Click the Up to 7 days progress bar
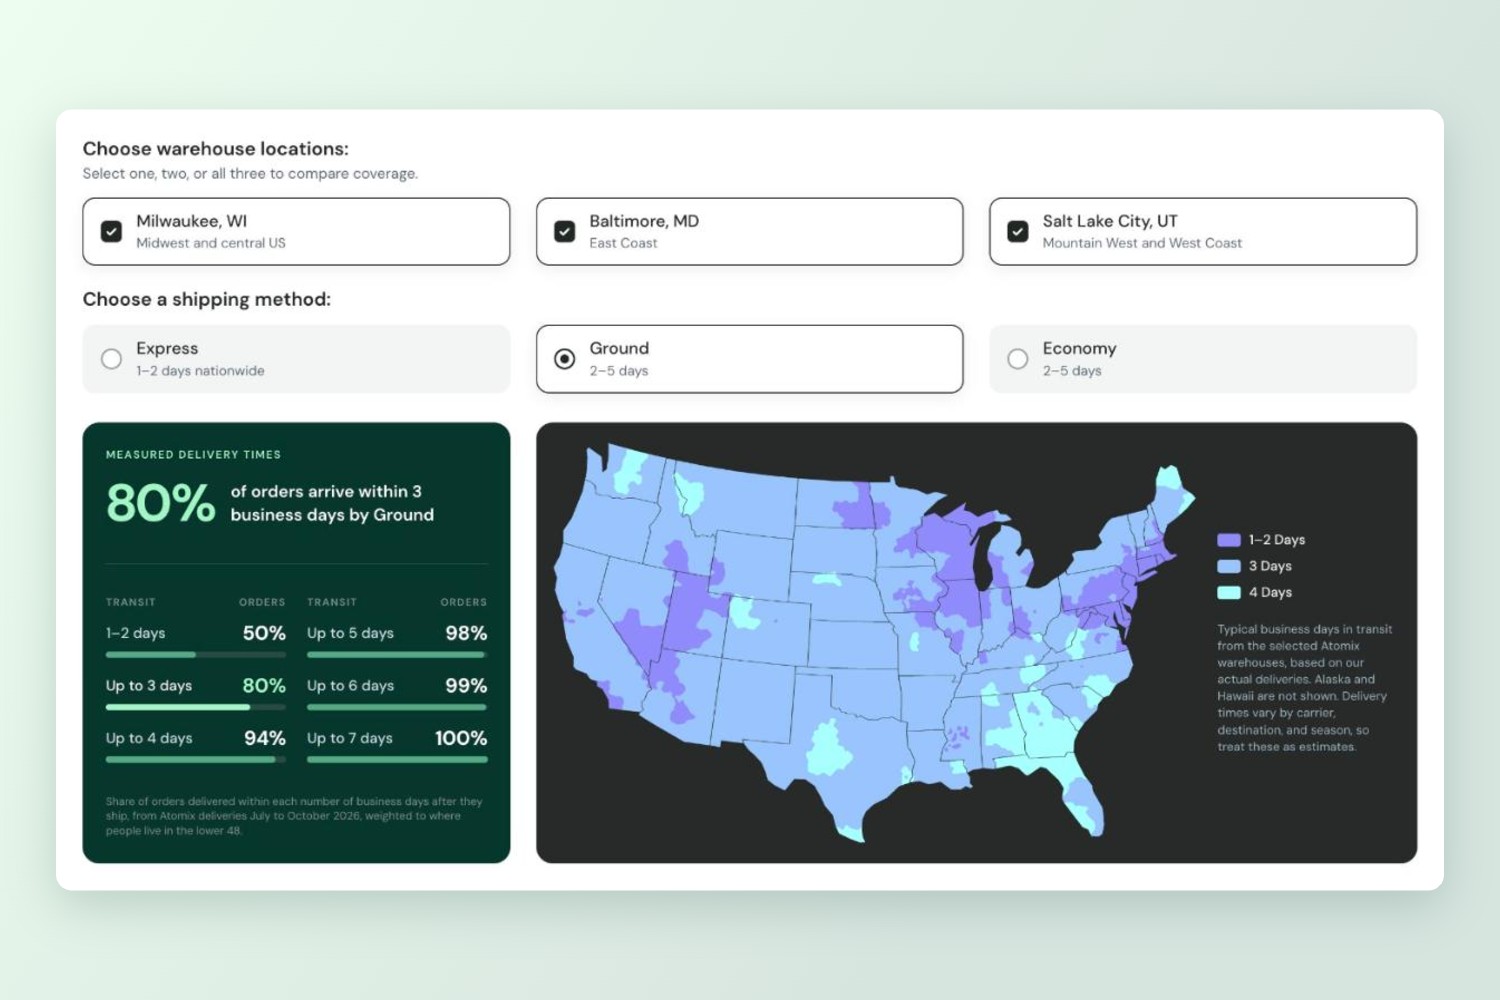The image size is (1500, 1000). [397, 759]
